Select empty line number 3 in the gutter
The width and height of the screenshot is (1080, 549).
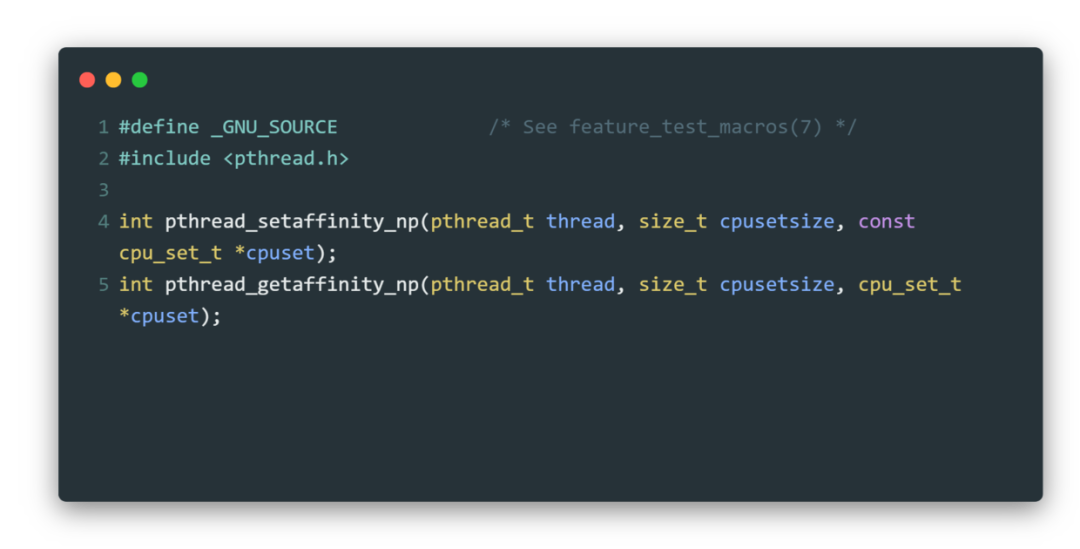pos(103,190)
